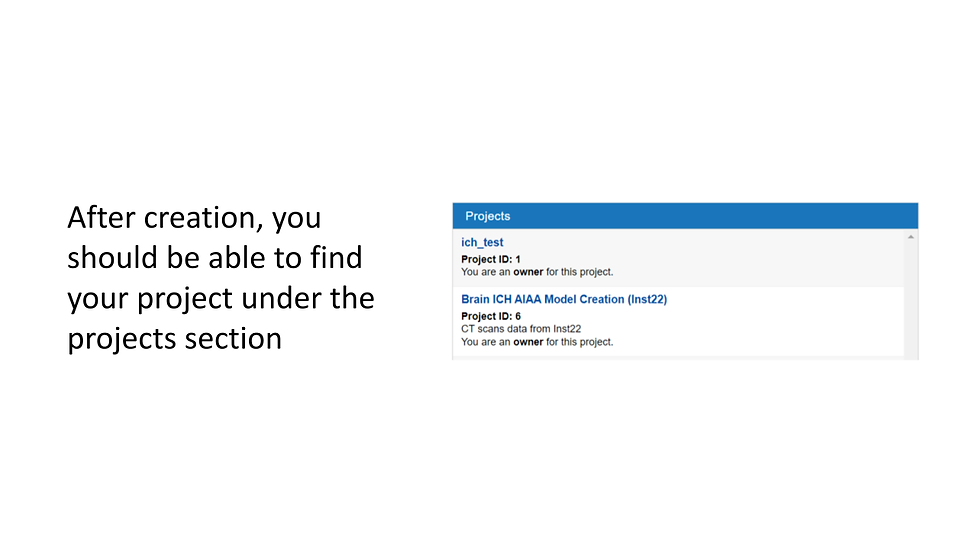977x549 pixels.
Task: Click the Projects panel header
Action: (684, 216)
